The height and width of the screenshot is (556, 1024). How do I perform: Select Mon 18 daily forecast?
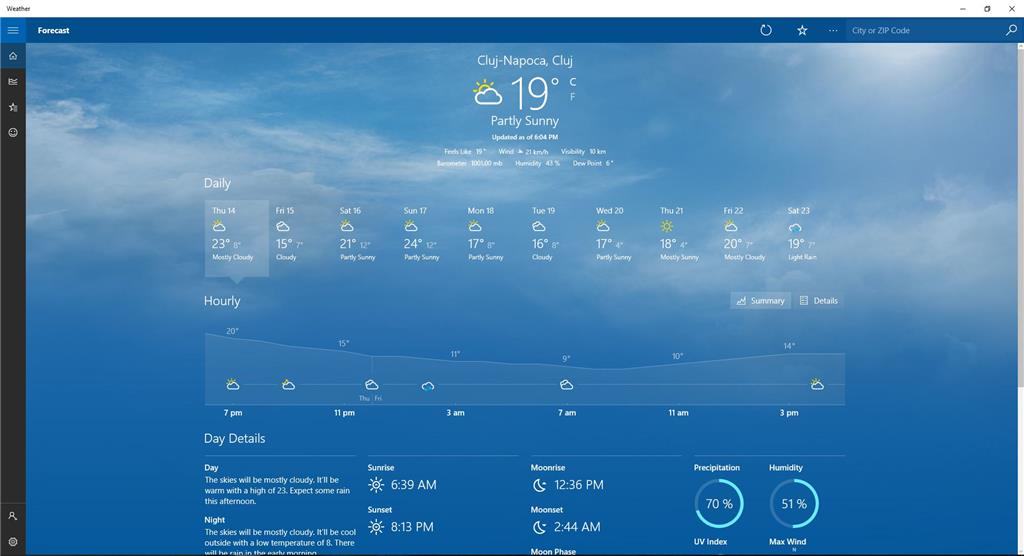click(x=492, y=238)
